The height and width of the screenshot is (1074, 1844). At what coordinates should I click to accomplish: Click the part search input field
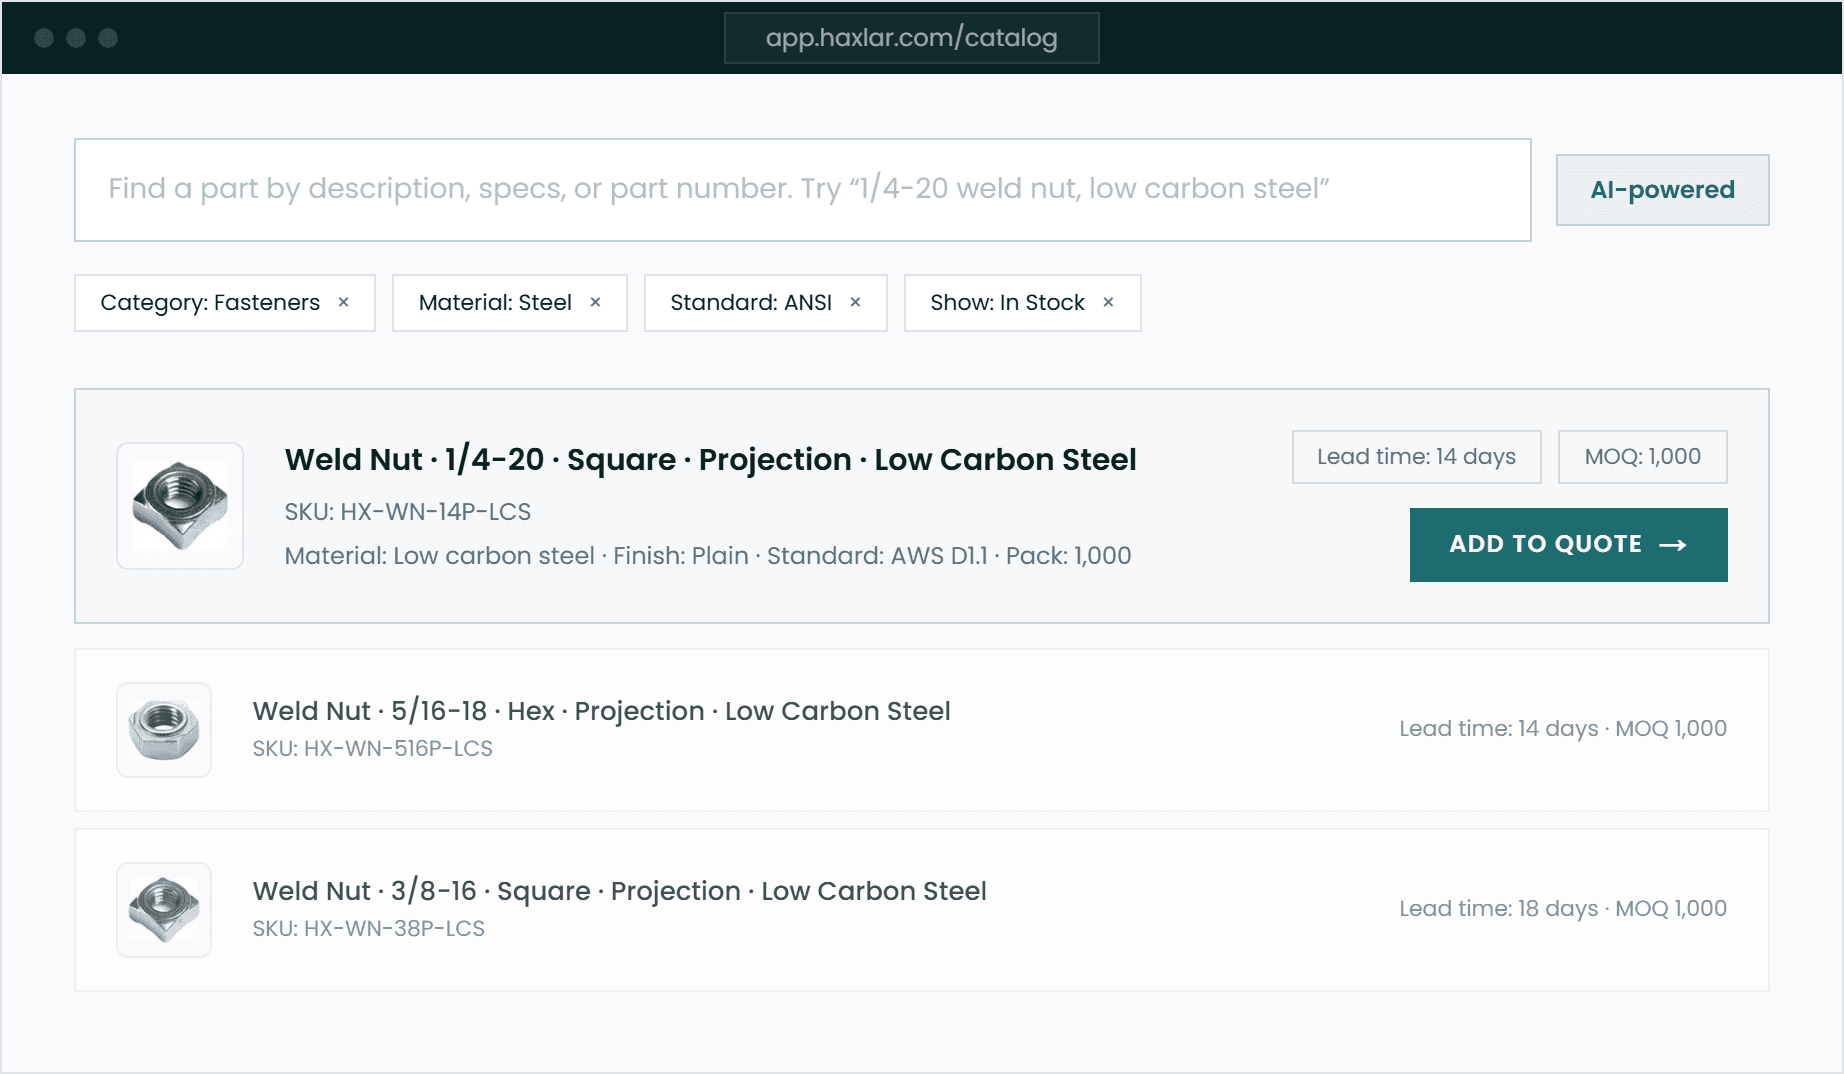[x=803, y=190]
